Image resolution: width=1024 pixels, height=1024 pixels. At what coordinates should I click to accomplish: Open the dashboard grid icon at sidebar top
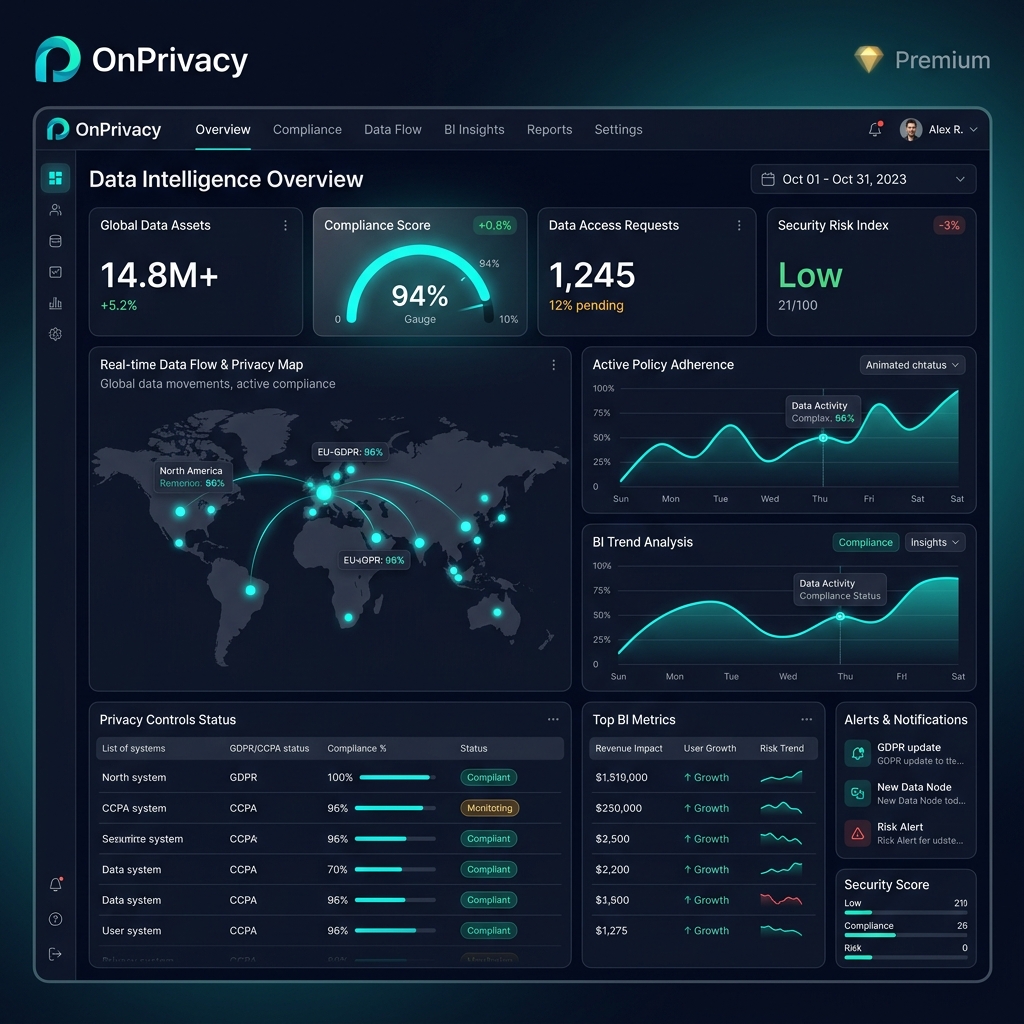point(55,177)
